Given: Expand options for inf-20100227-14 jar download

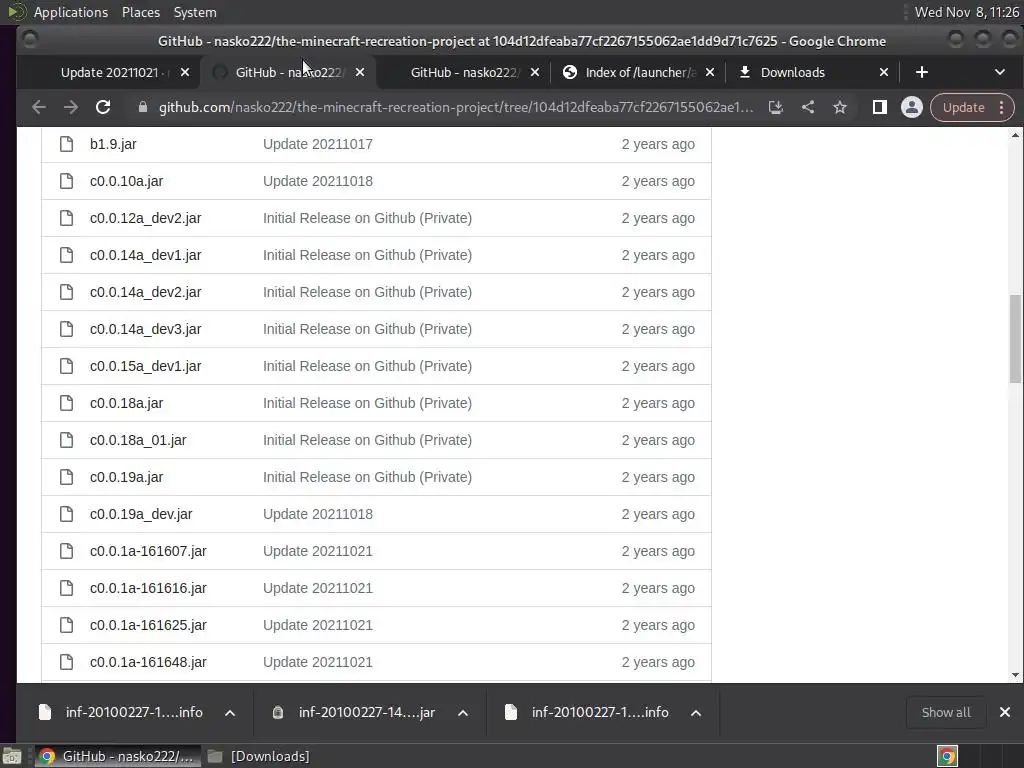Looking at the screenshot, I should 463,712.
